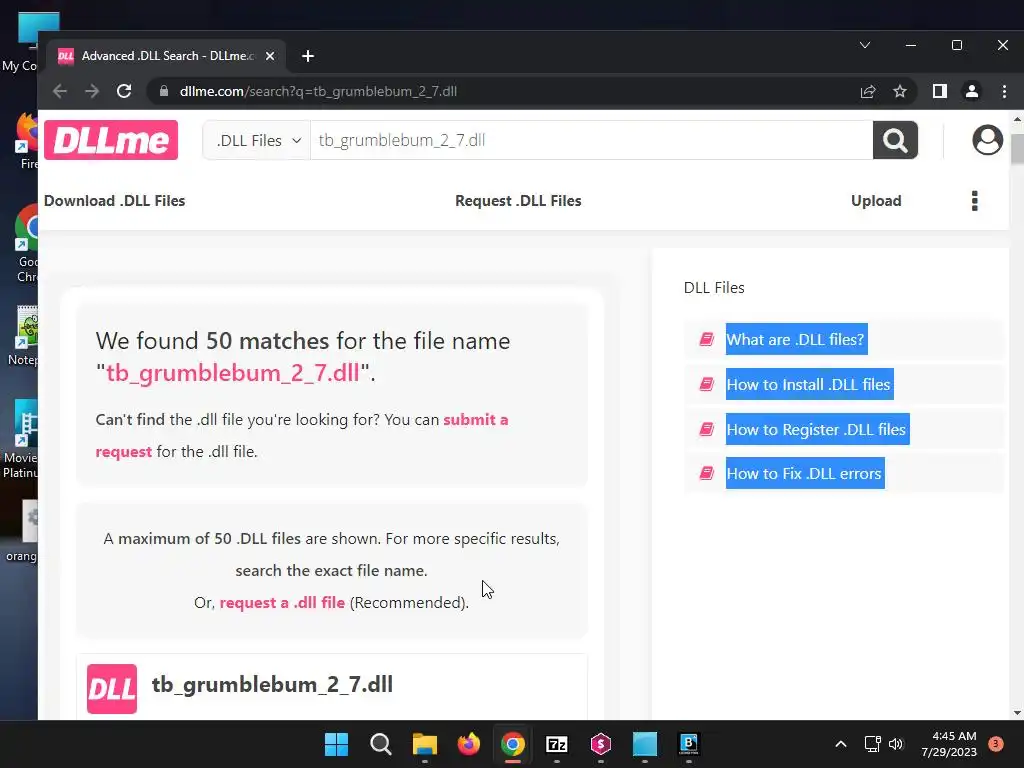This screenshot has height=768, width=1024.
Task: Open the taskbar clock showing 4:45 AM
Action: click(949, 744)
